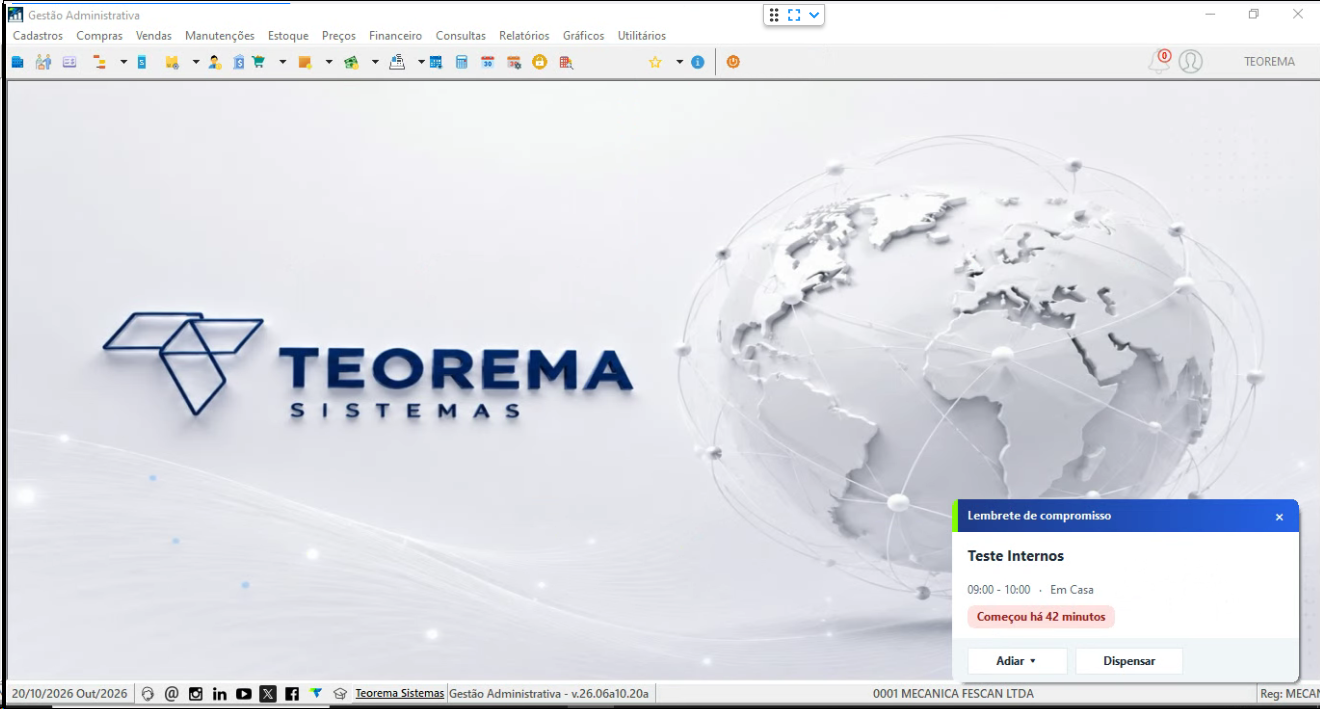Open the Preços menu
1320x709 pixels.
[339, 36]
